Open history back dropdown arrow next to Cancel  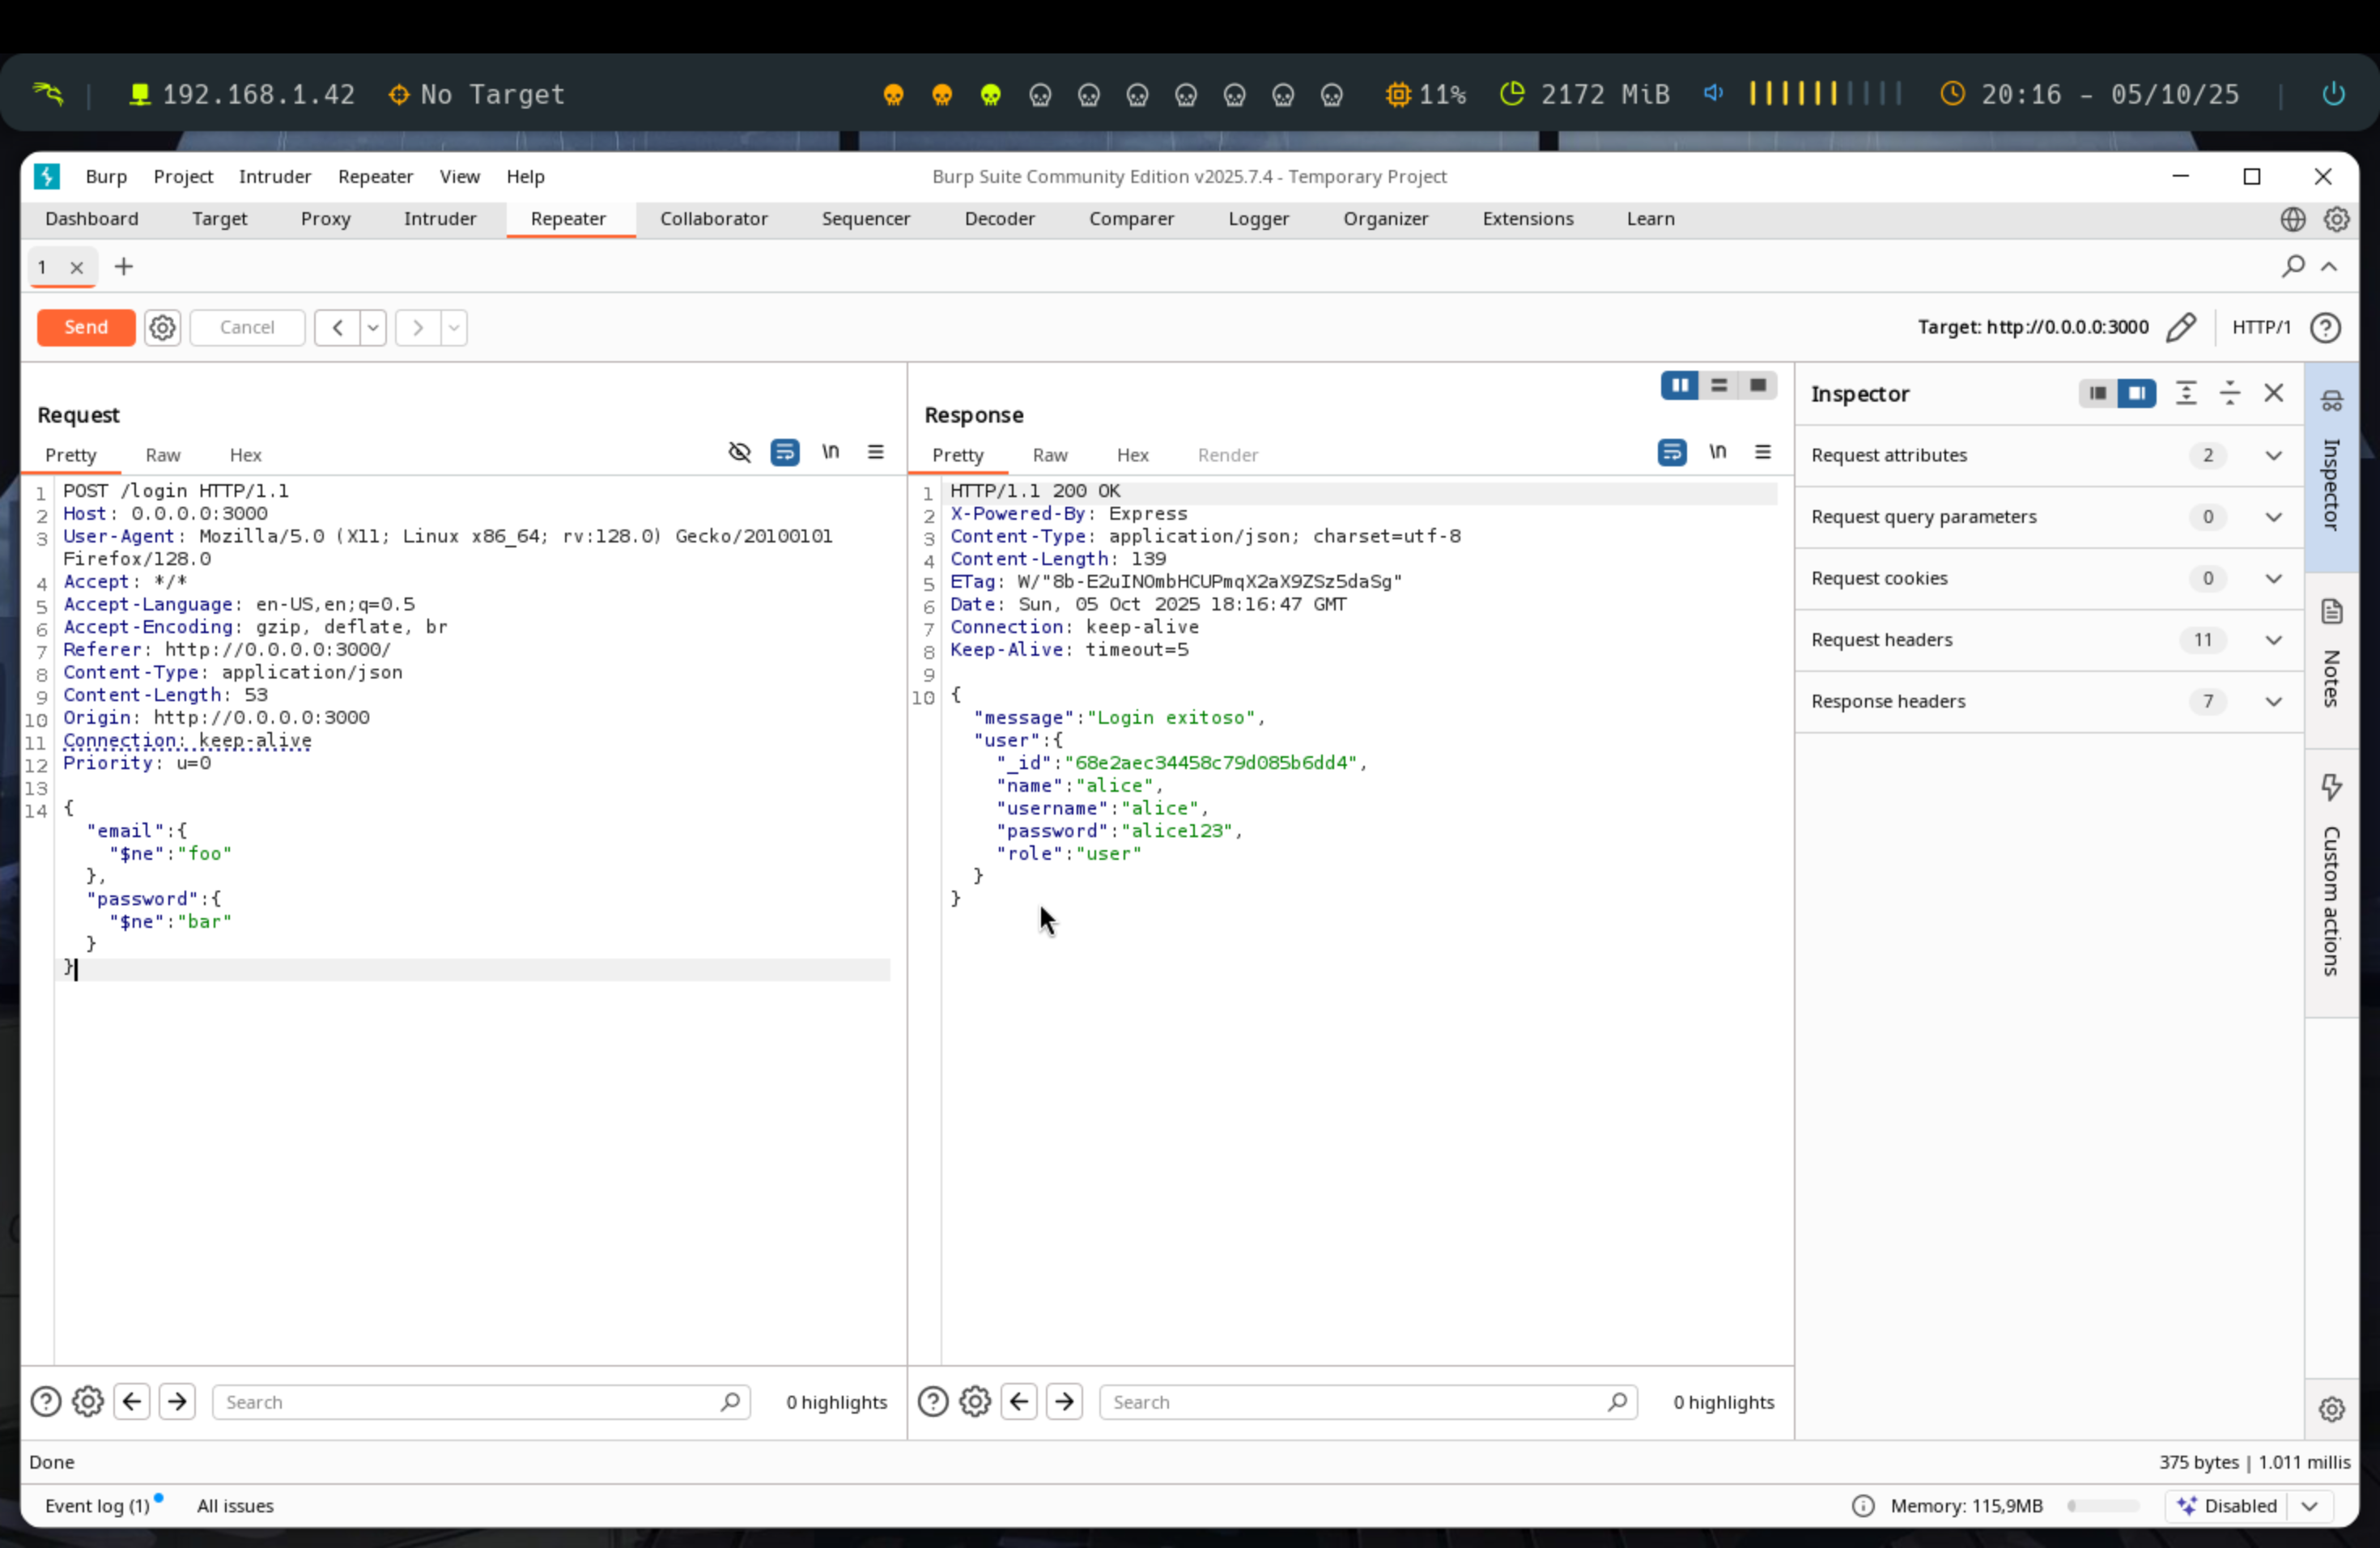(x=373, y=327)
